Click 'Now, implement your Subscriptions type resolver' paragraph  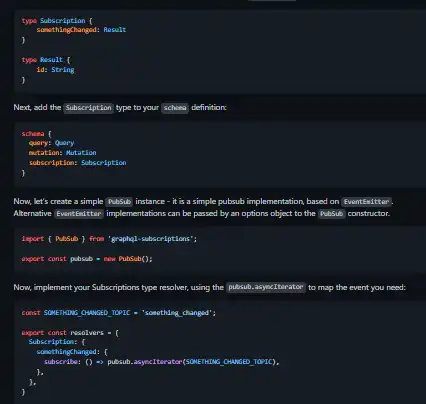tap(210, 287)
